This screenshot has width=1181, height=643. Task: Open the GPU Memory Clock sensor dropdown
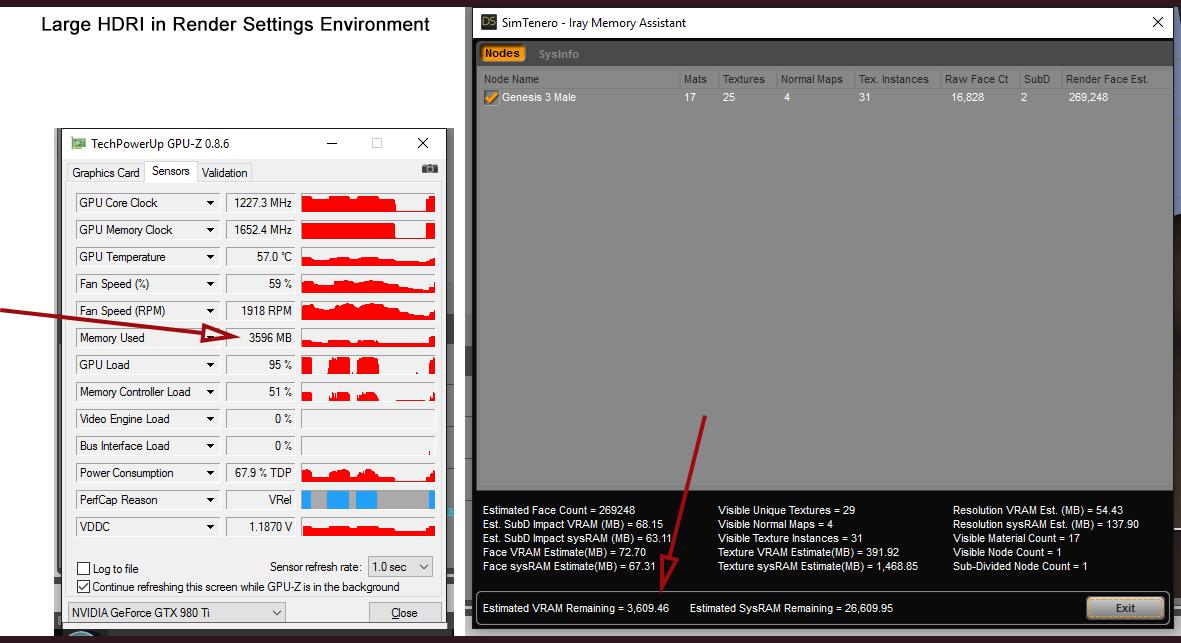click(x=210, y=230)
